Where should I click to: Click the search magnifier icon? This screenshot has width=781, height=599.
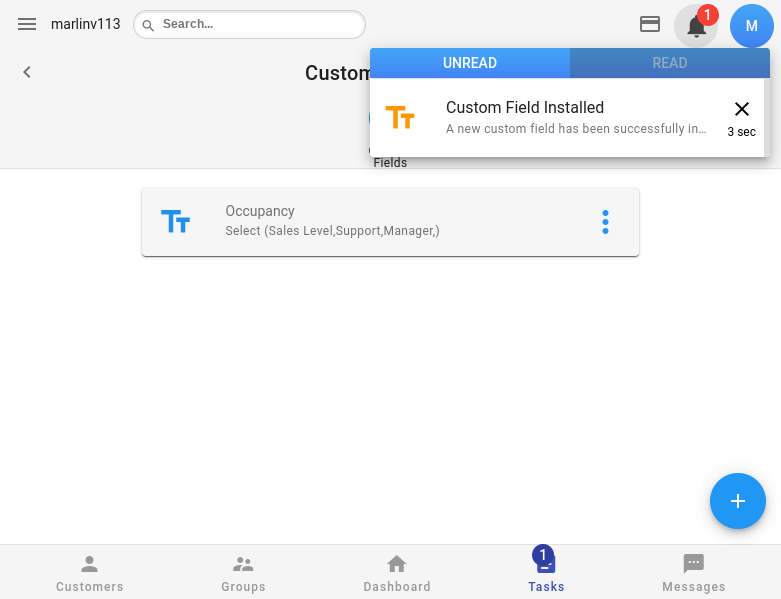click(148, 25)
